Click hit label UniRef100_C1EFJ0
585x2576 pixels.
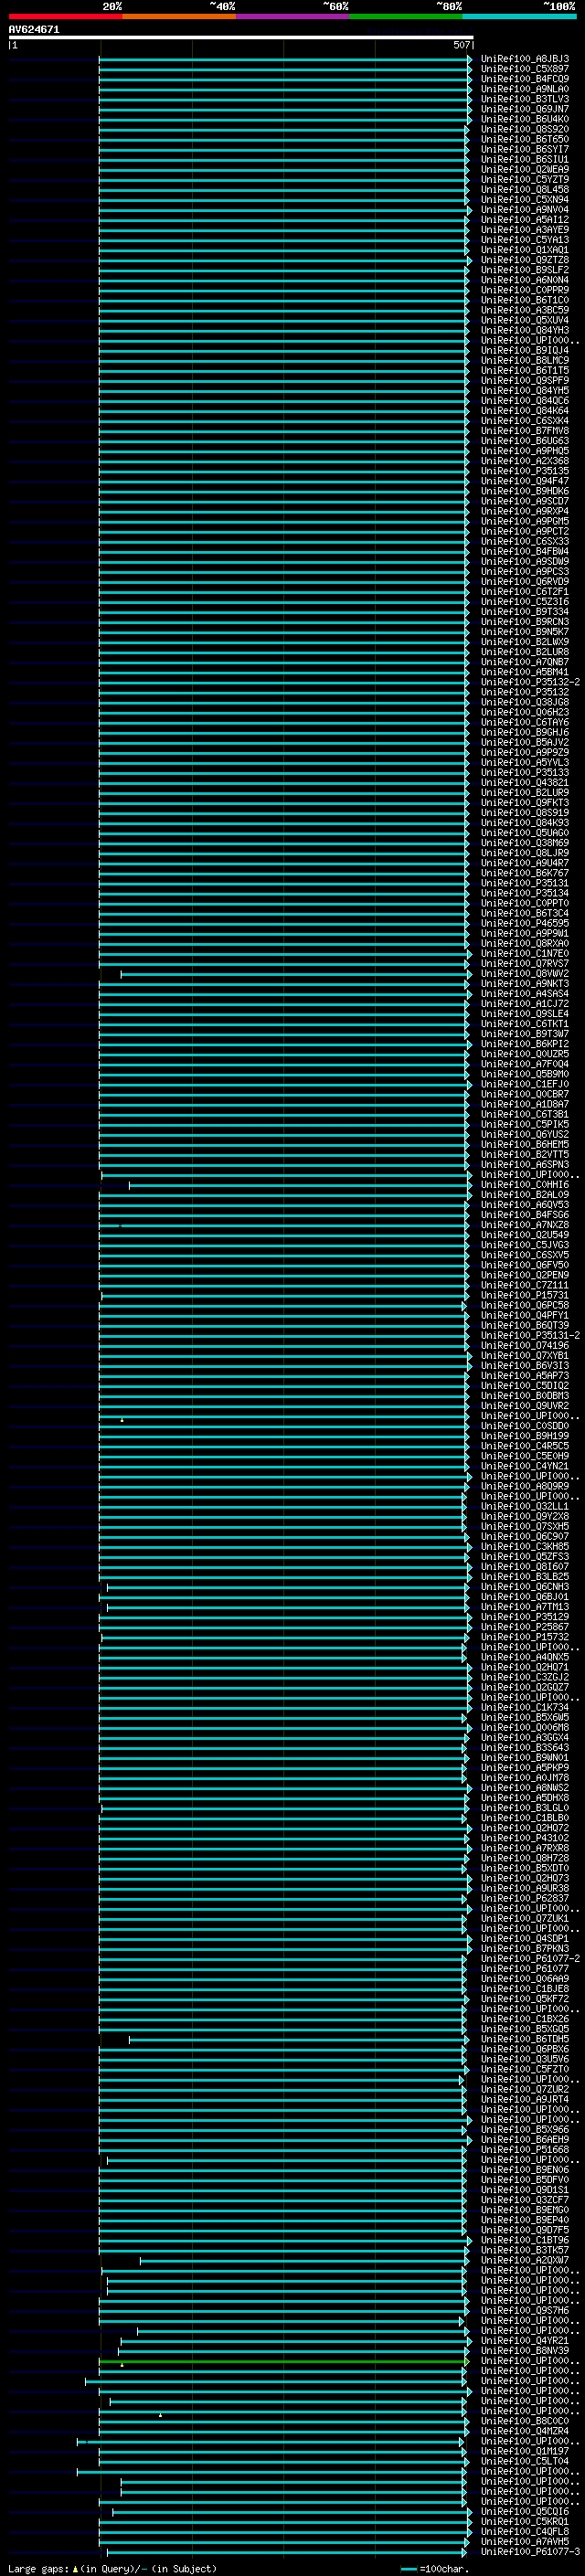(x=525, y=1084)
